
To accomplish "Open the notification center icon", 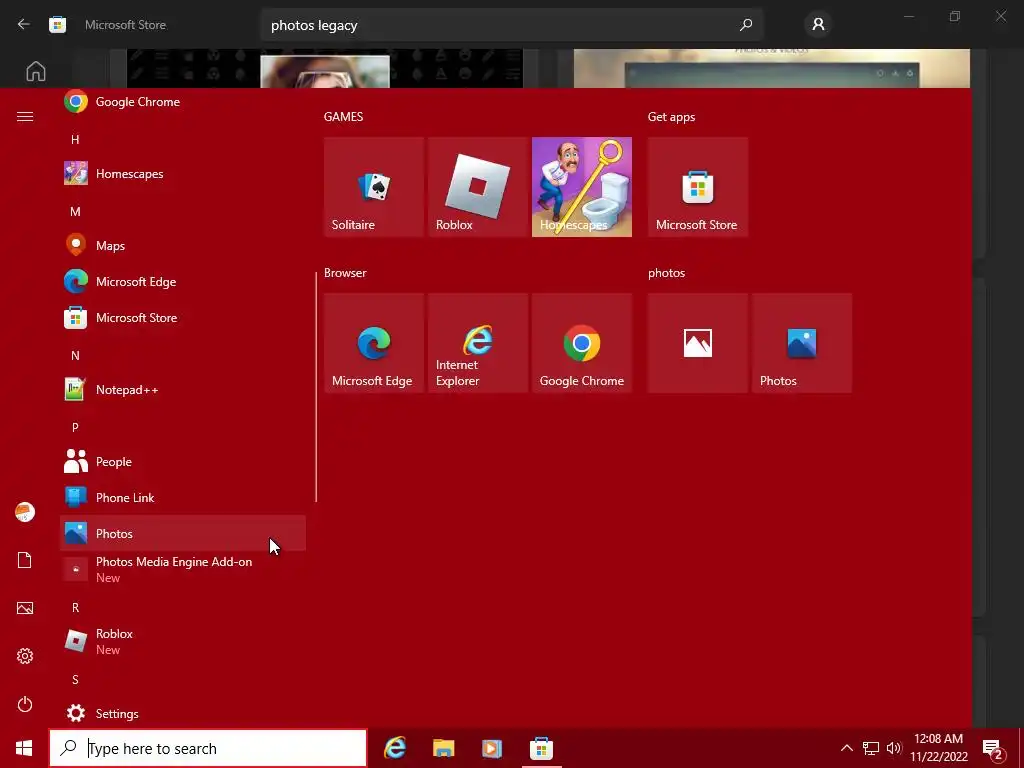I will 992,748.
